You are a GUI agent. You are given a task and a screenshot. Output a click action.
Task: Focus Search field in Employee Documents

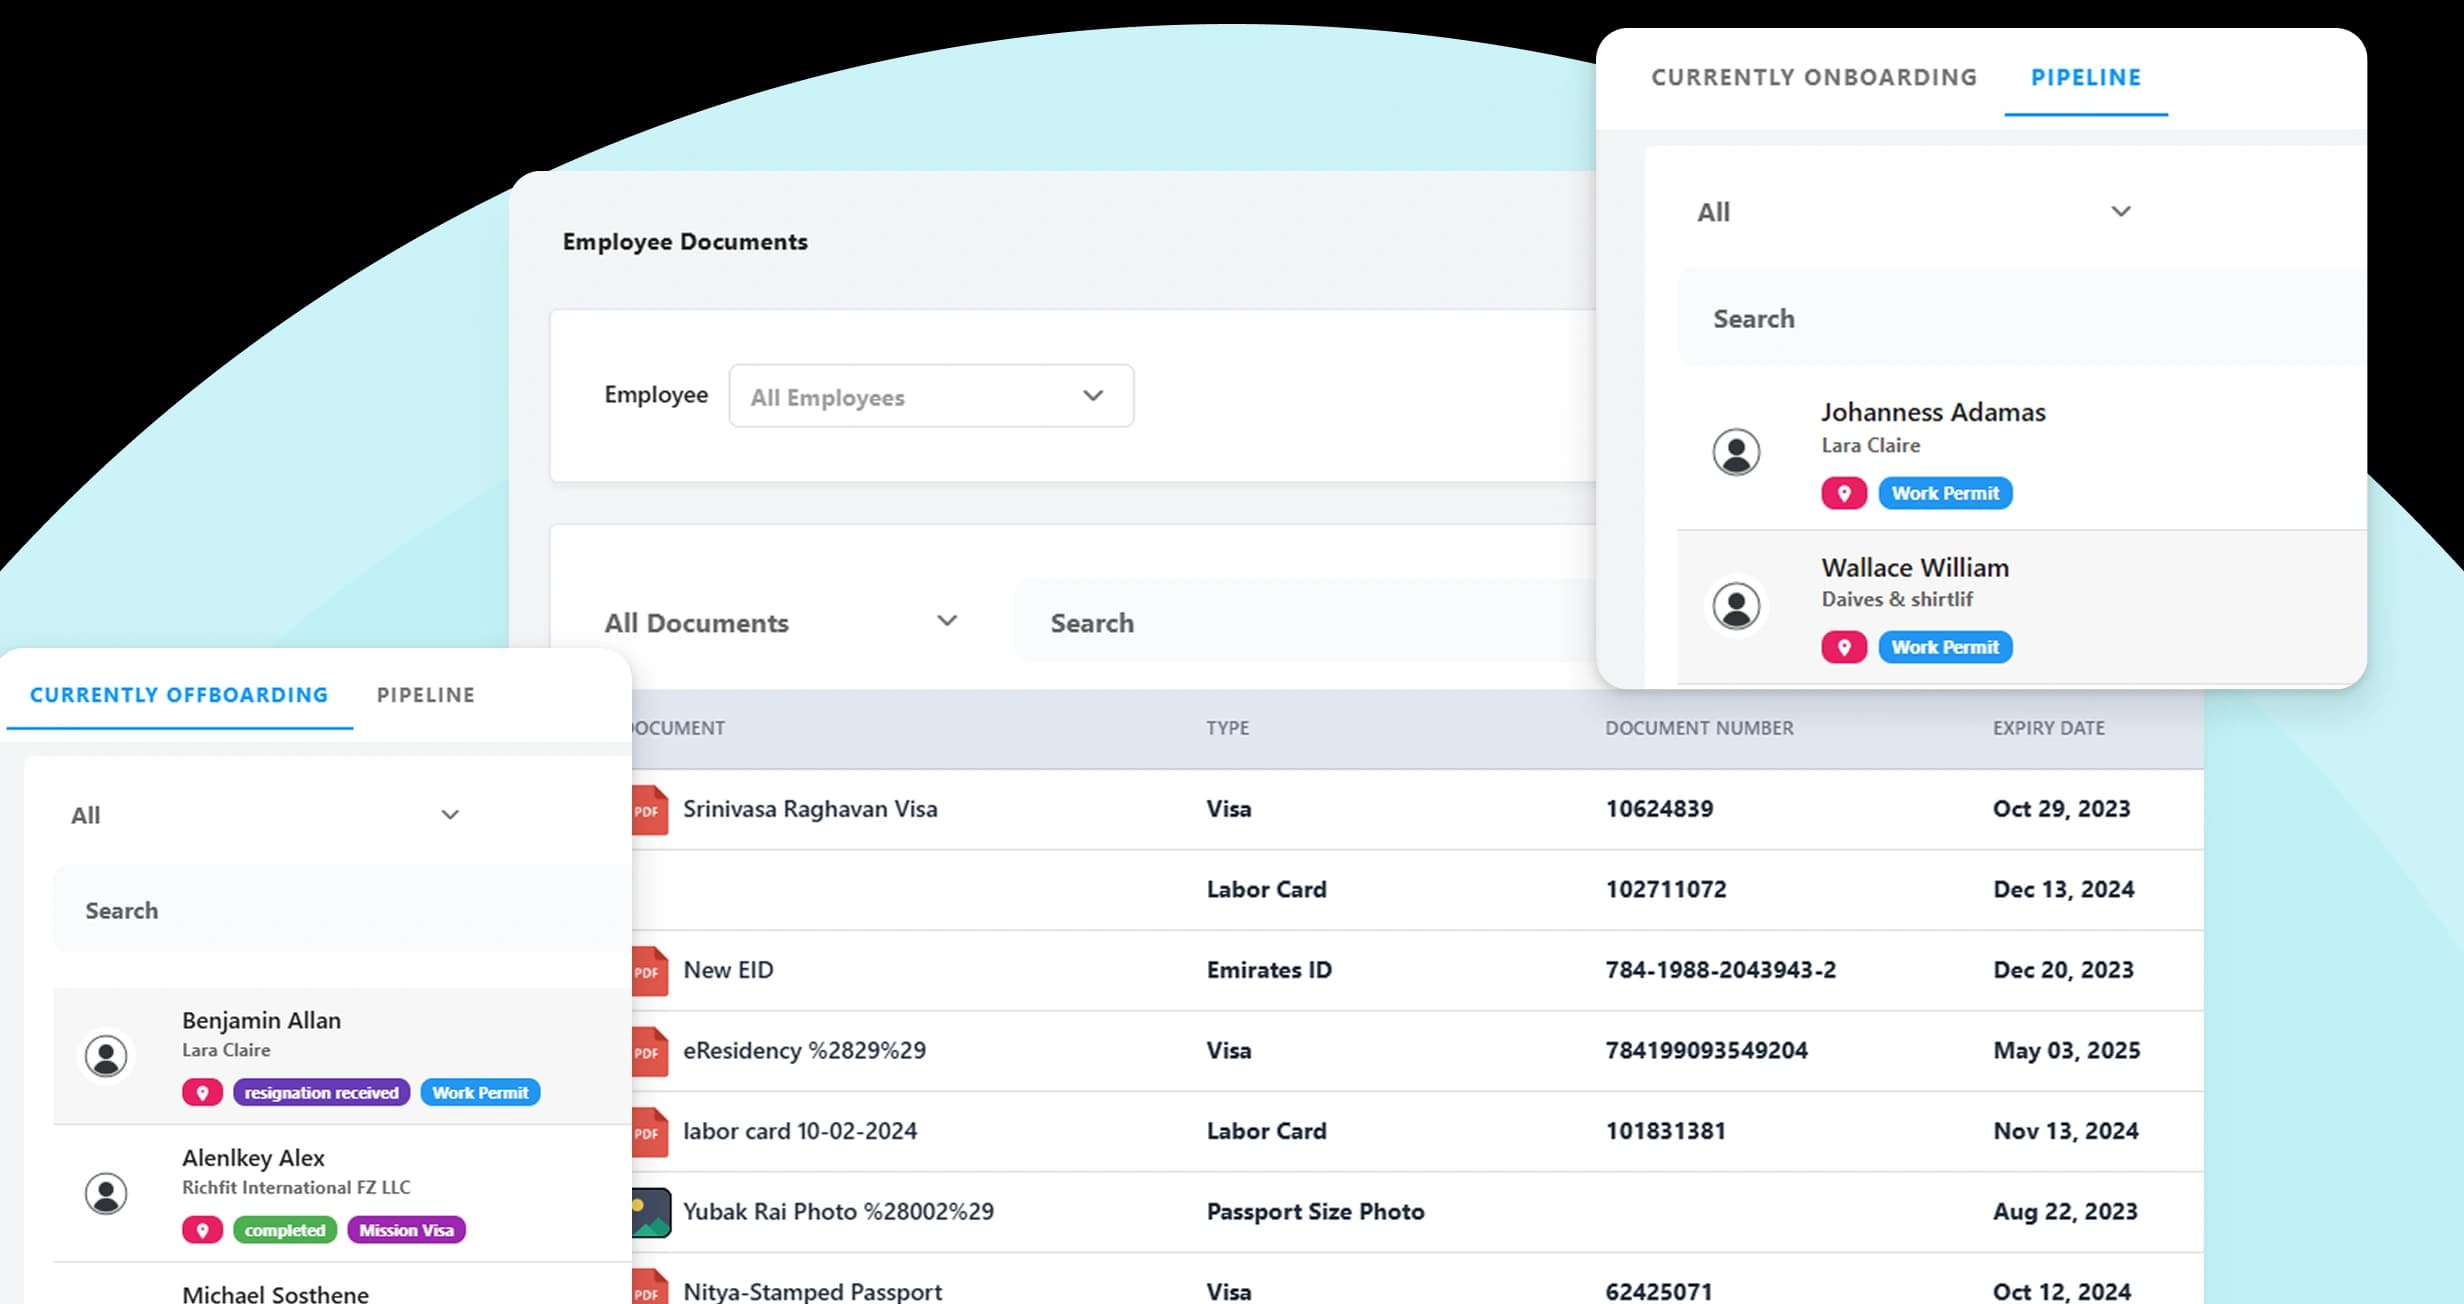click(1305, 622)
